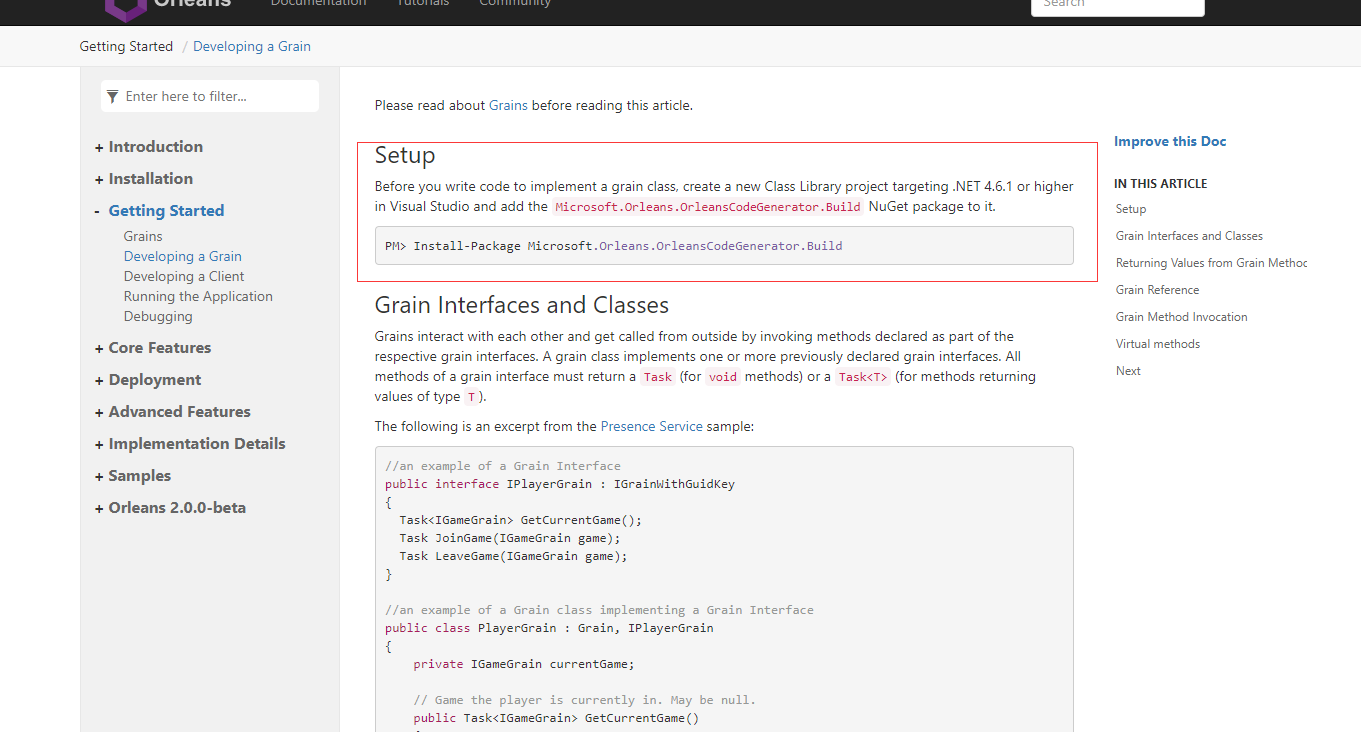
Task: Click the Orleans logo icon
Action: point(124,10)
